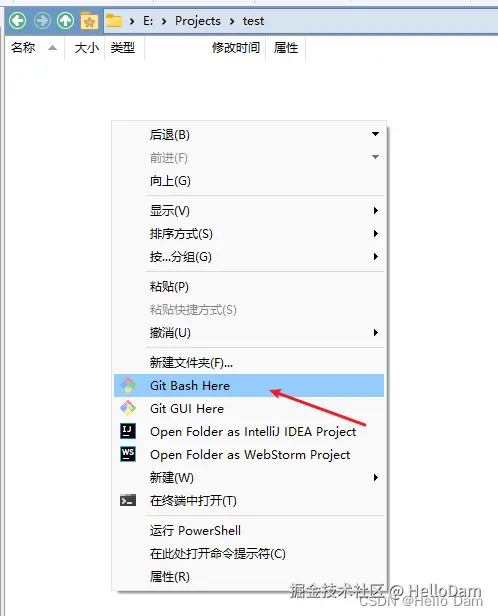Click the WebStorm WS icon

128,454
